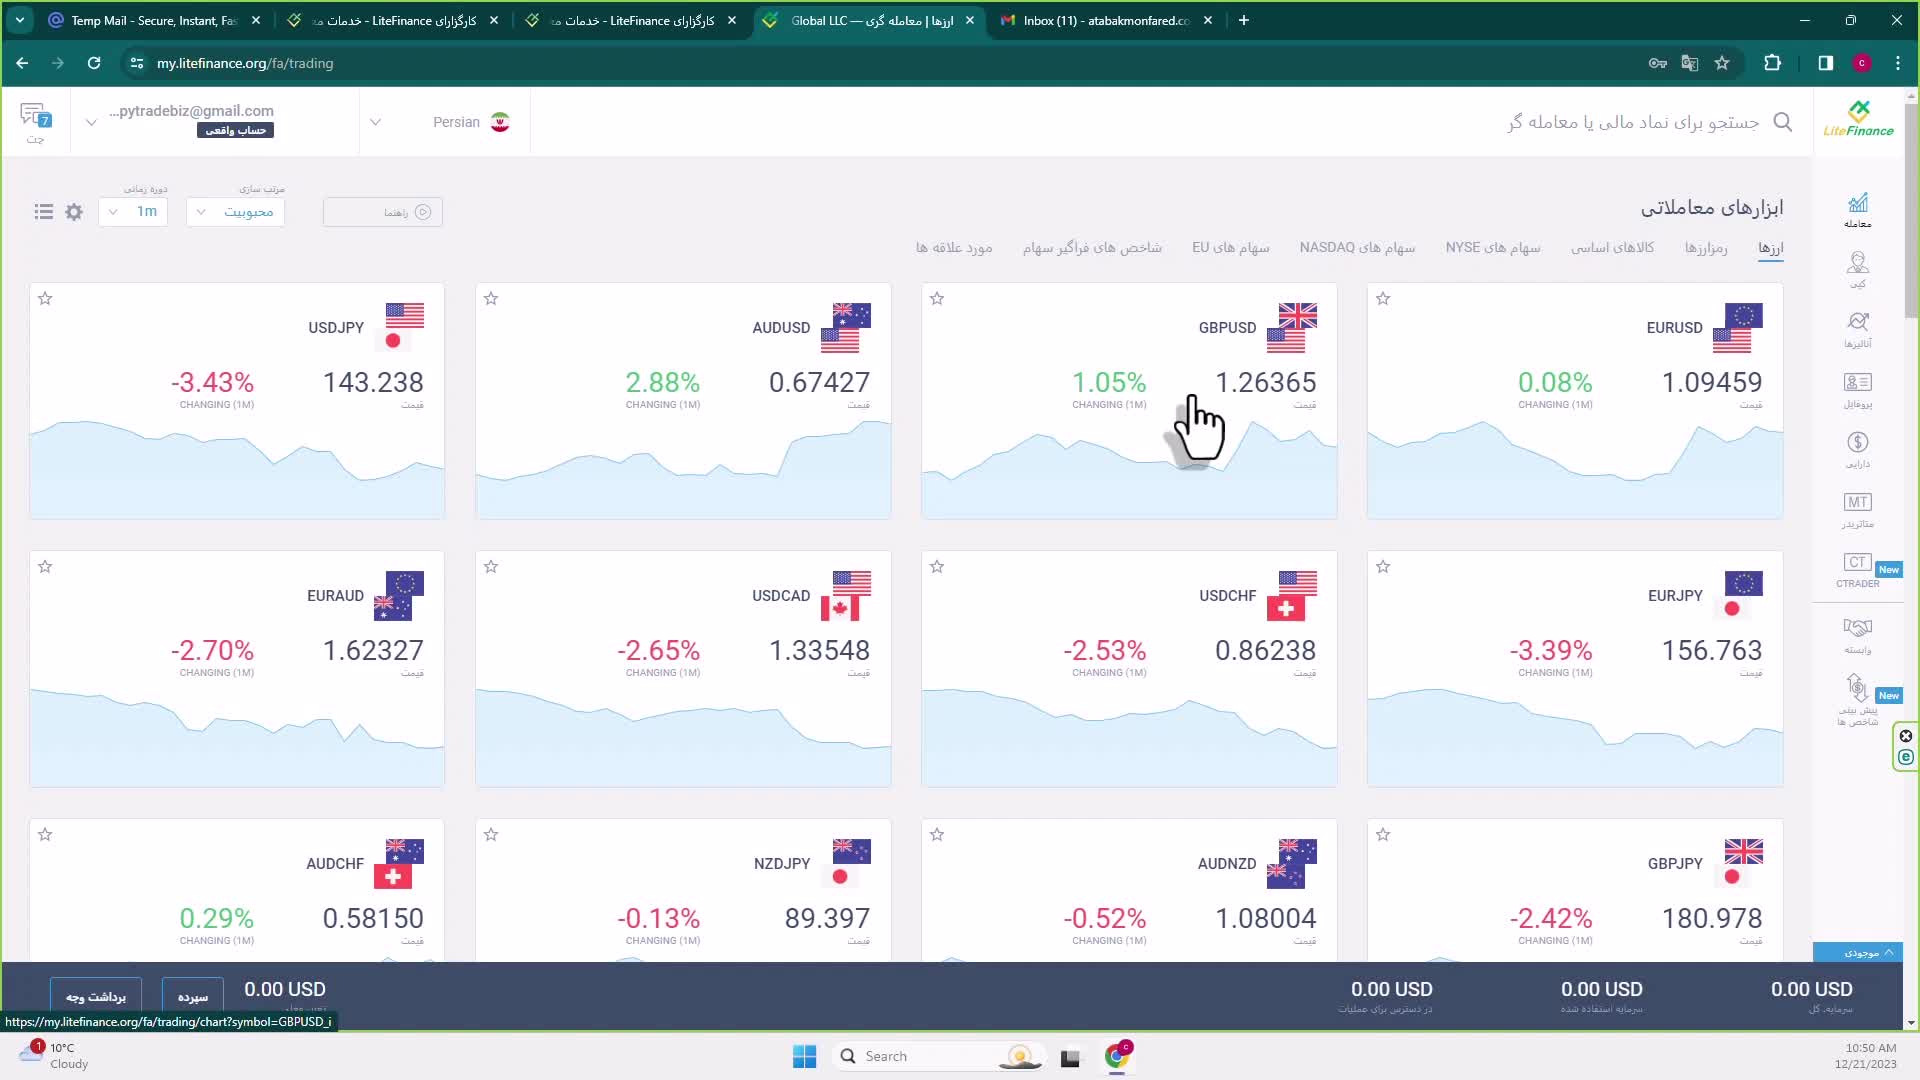Click the deposit button in bottom bar
This screenshot has height=1080, width=1920.
point(192,996)
